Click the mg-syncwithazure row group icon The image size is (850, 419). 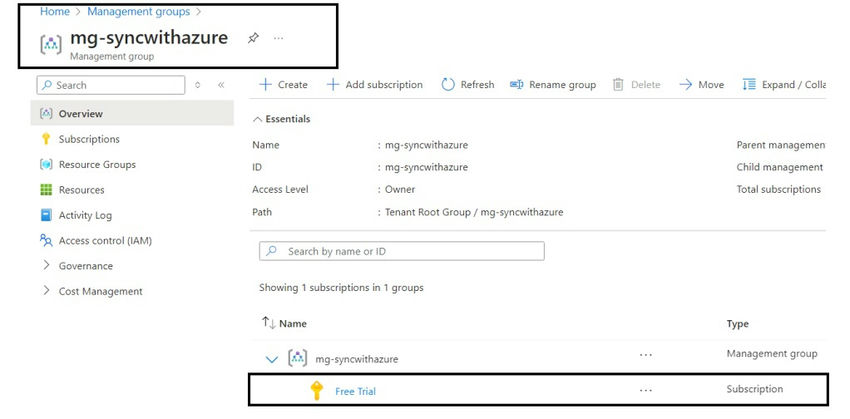tap(298, 358)
